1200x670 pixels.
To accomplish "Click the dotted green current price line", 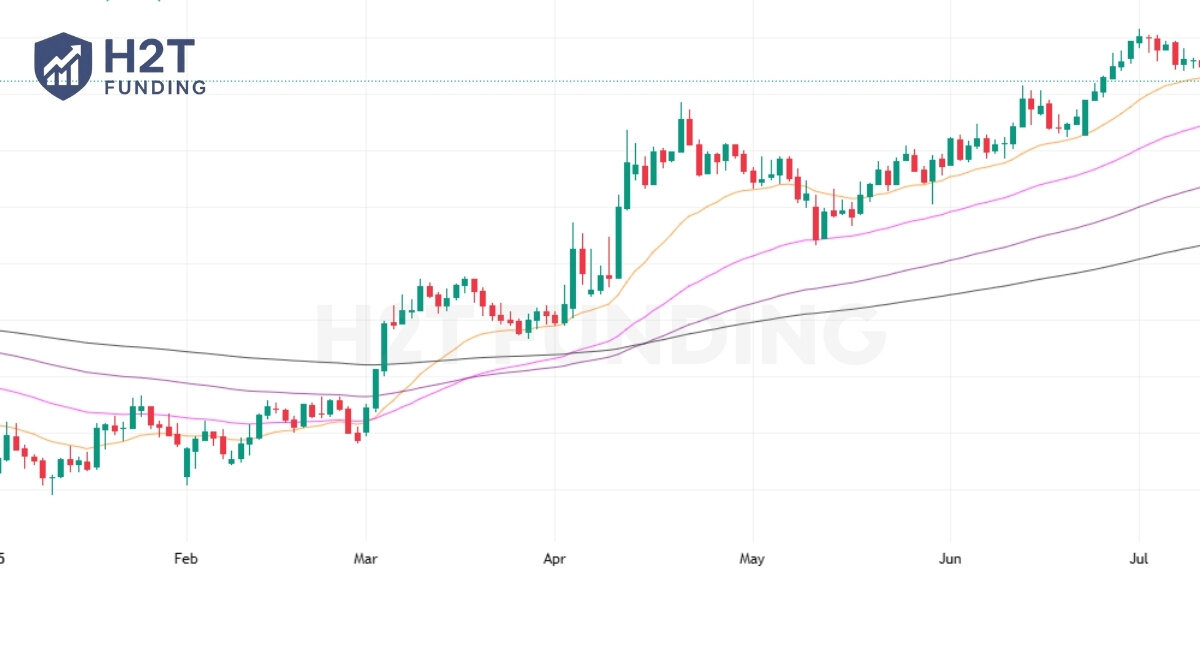I will (x=600, y=81).
